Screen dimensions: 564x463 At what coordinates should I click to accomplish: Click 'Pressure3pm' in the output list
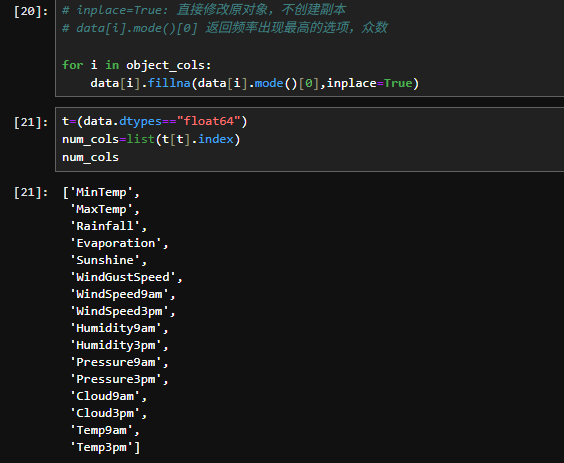[x=115, y=379]
